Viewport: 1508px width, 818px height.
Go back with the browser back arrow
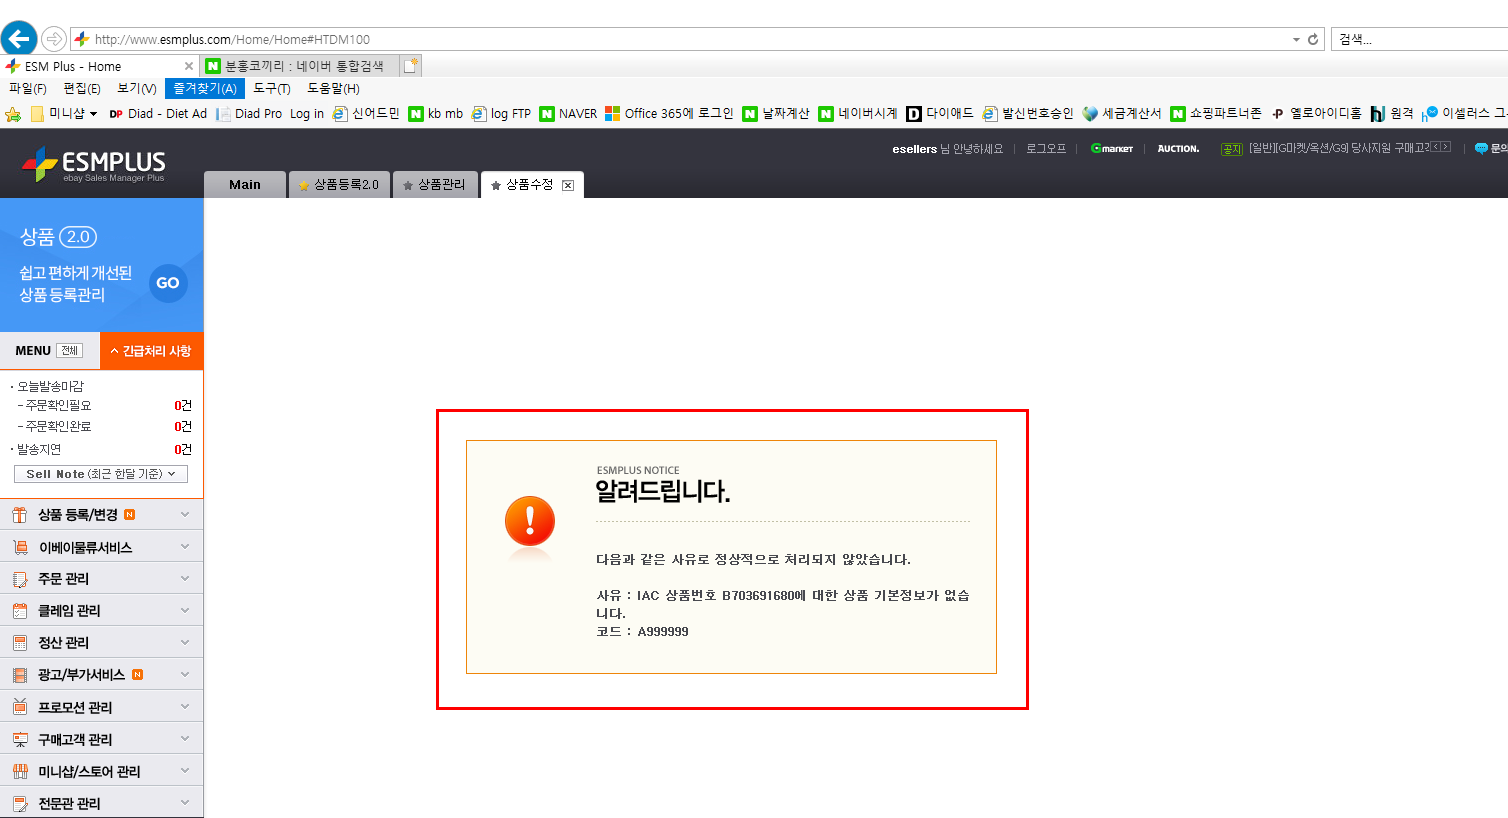(x=19, y=39)
